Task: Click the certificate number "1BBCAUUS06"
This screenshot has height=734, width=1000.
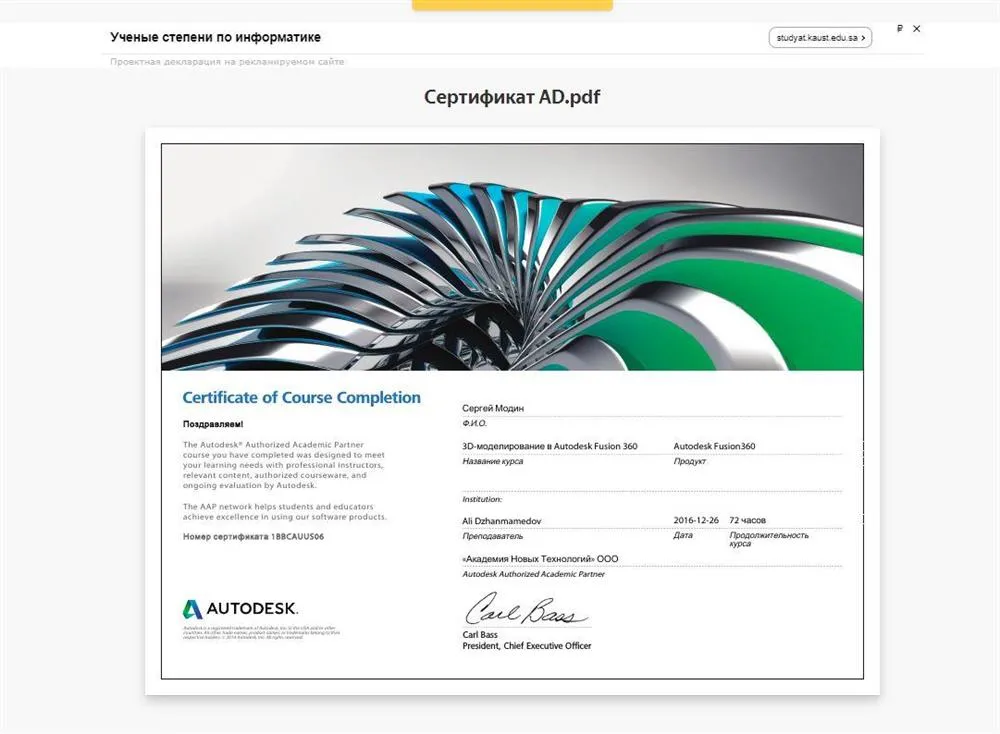Action: [298, 537]
